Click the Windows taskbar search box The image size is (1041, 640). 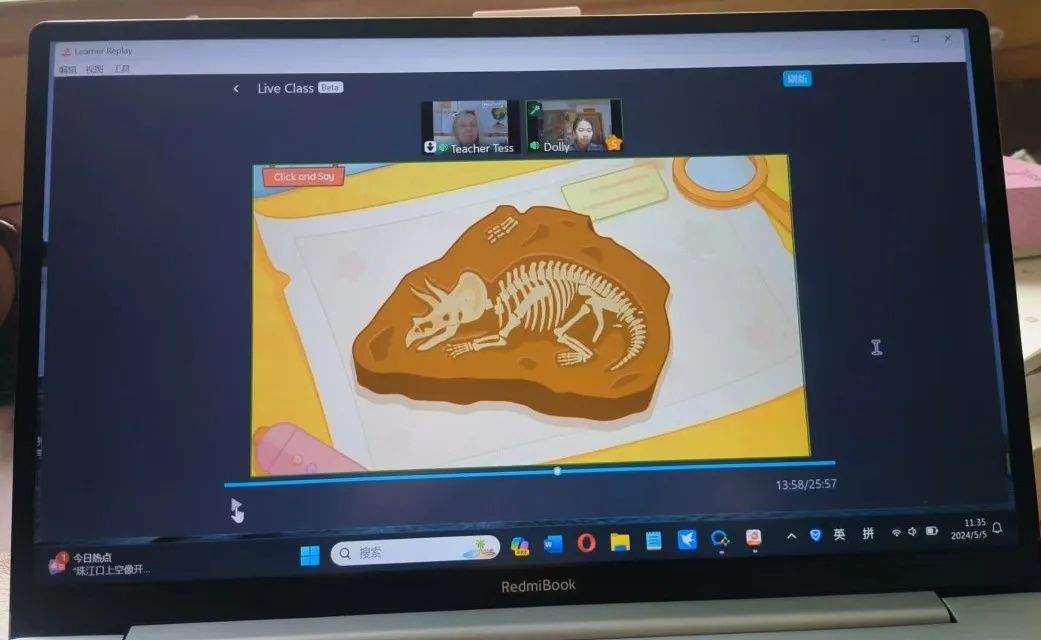point(415,551)
